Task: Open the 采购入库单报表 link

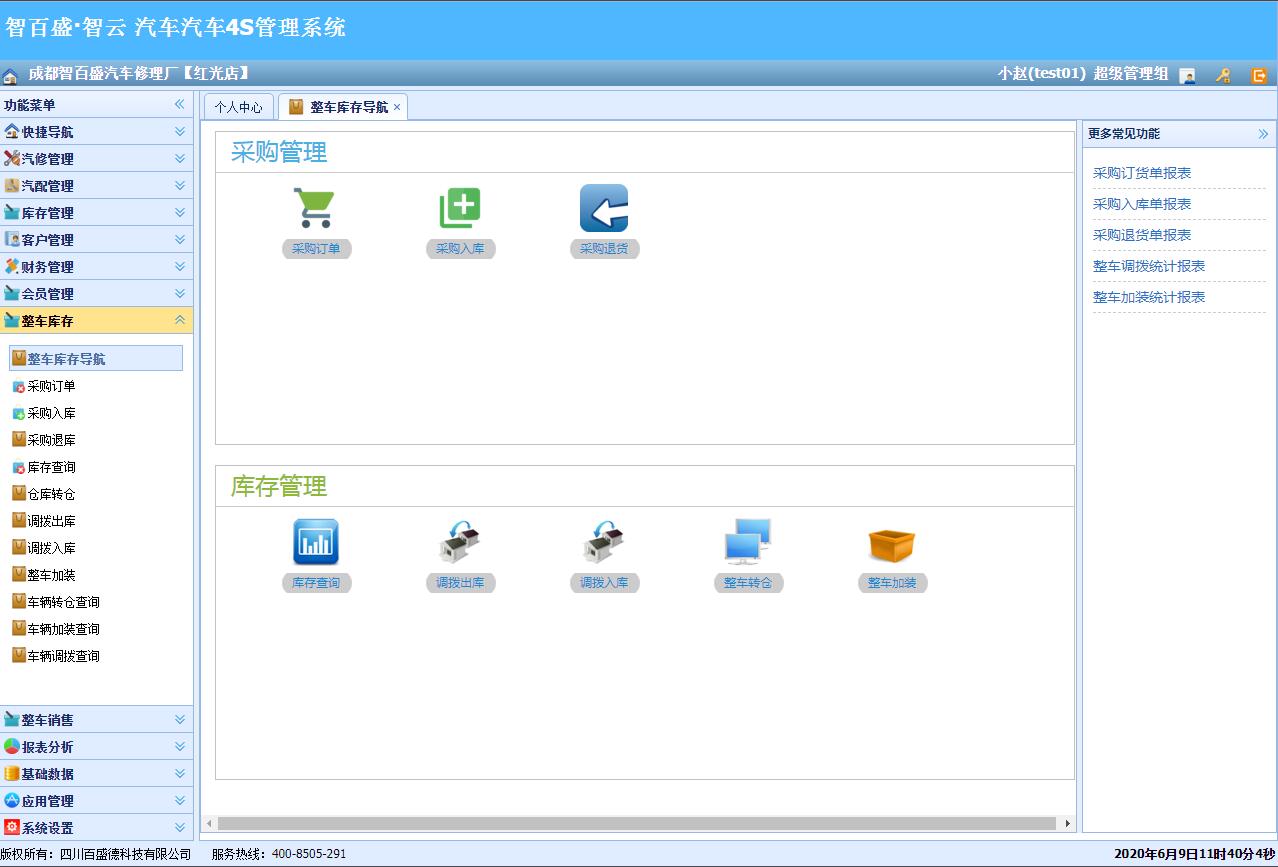Action: click(x=1142, y=204)
